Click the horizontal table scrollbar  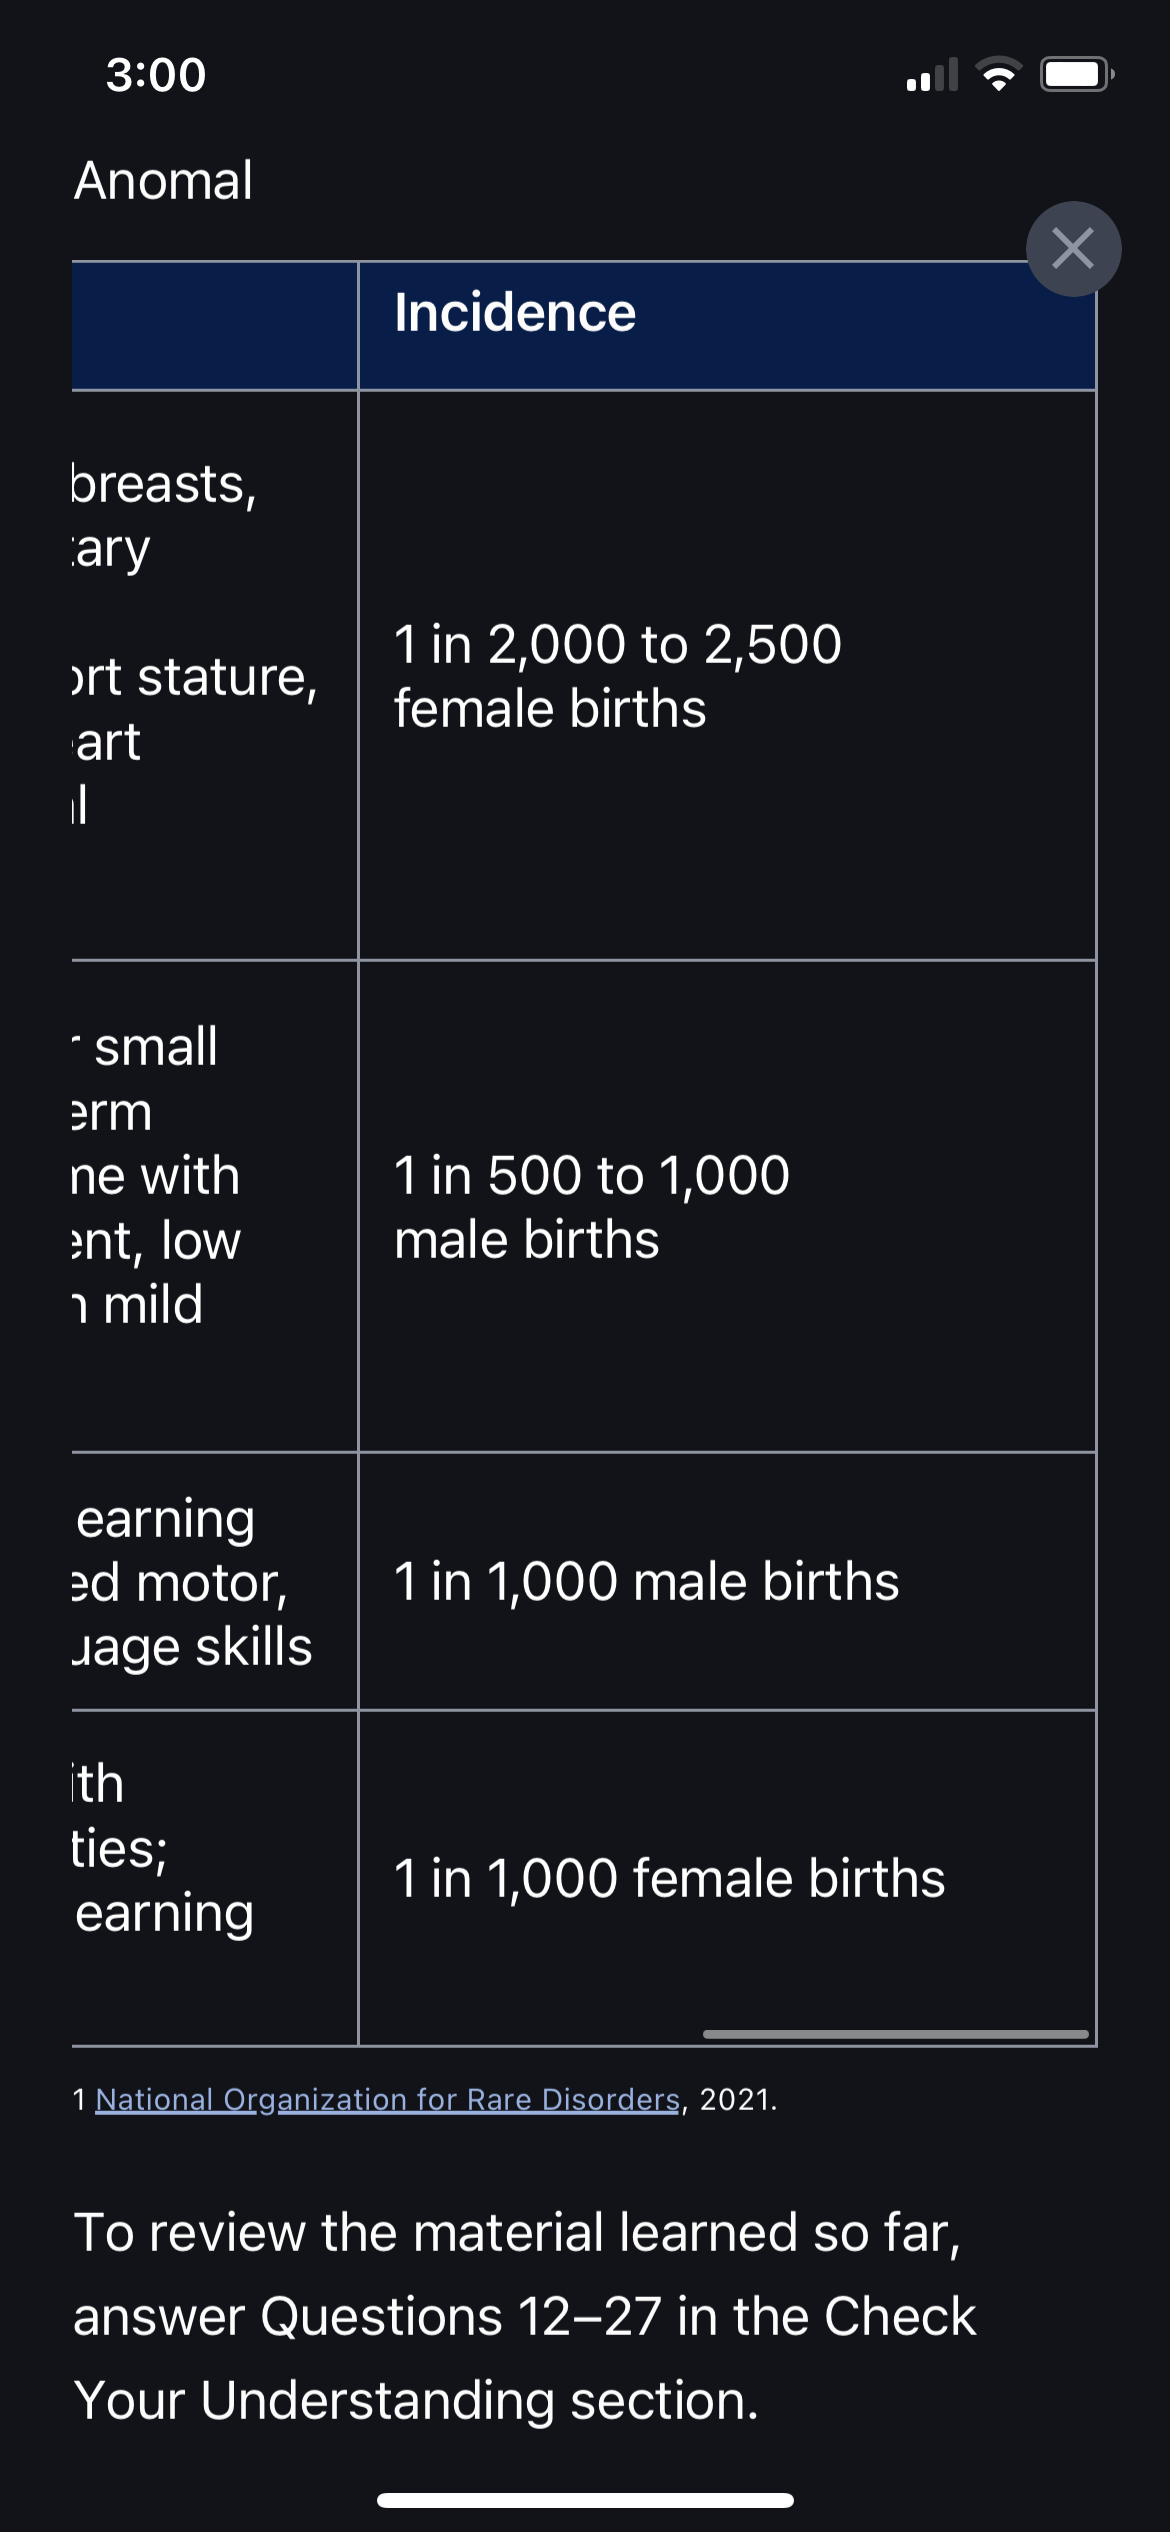[895, 2034]
